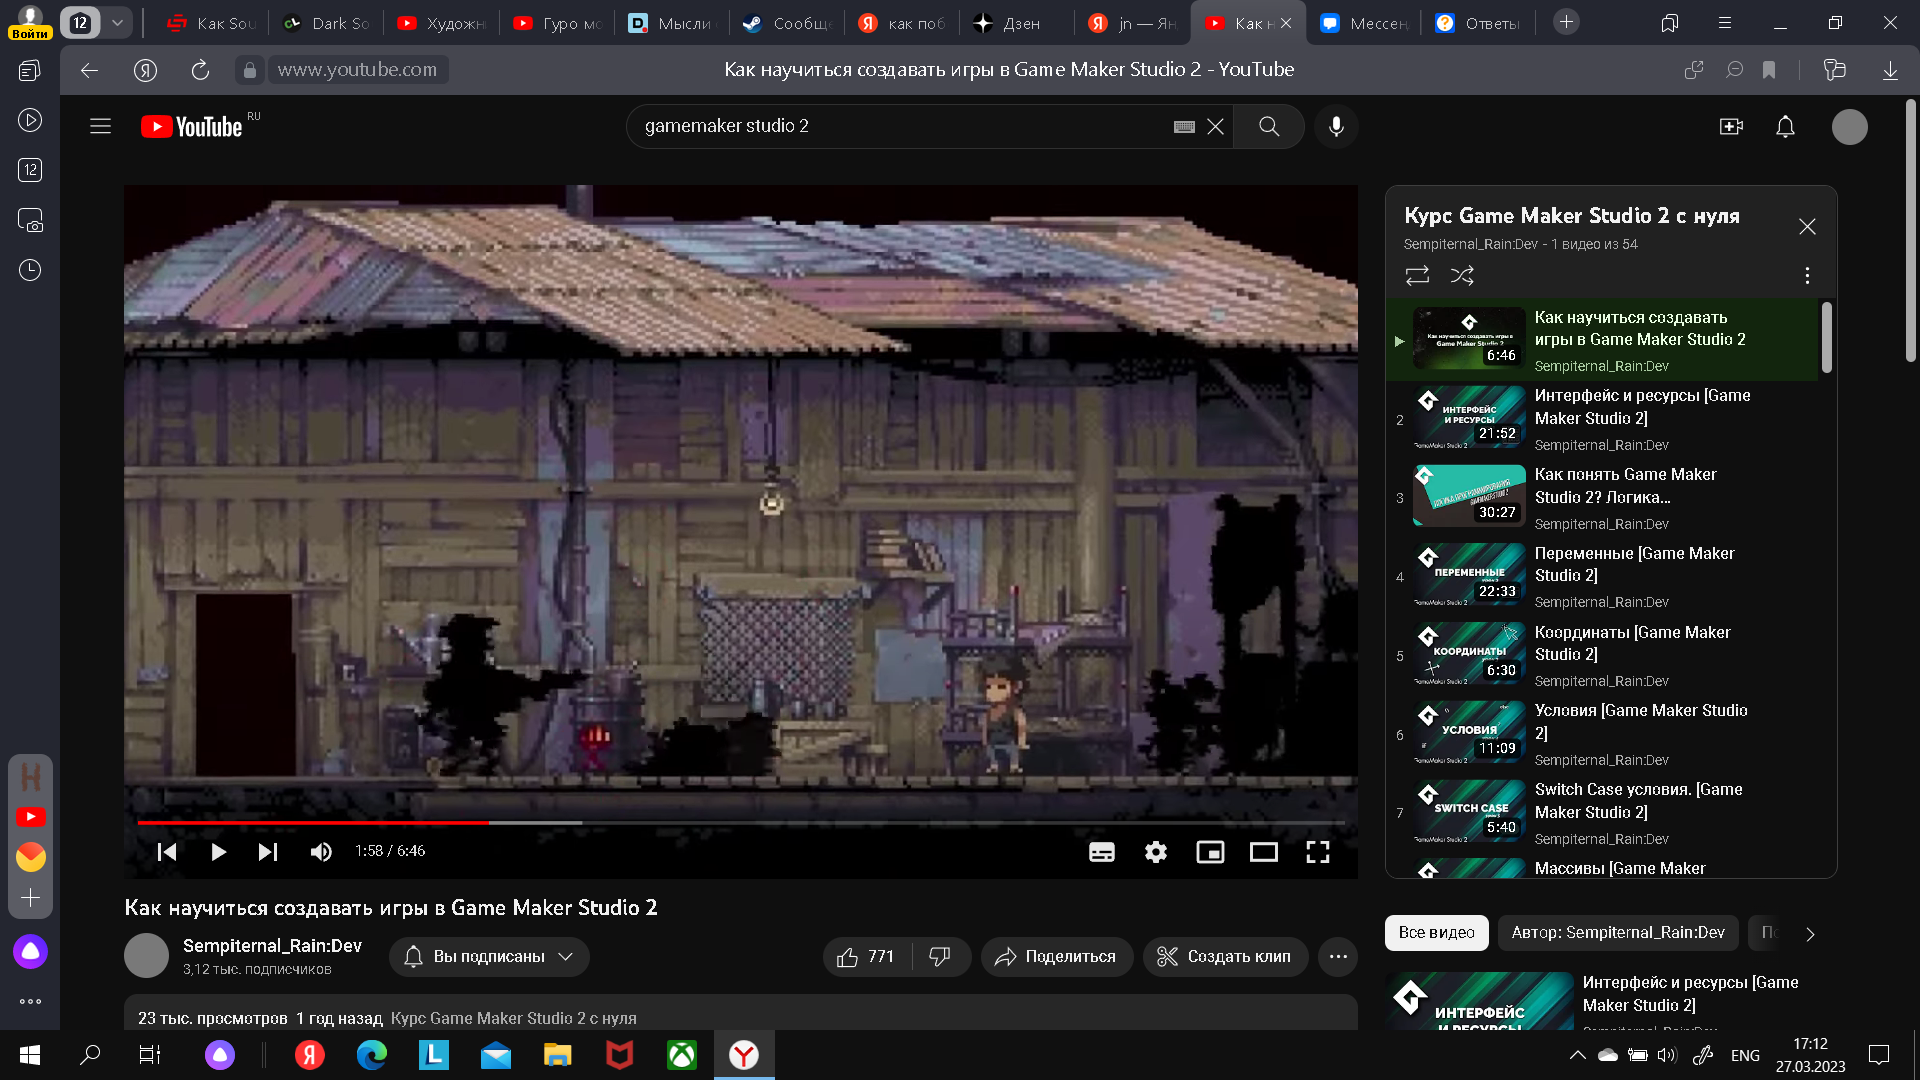
Task: Open the Alice assistant in browser sidebar
Action: (30, 951)
